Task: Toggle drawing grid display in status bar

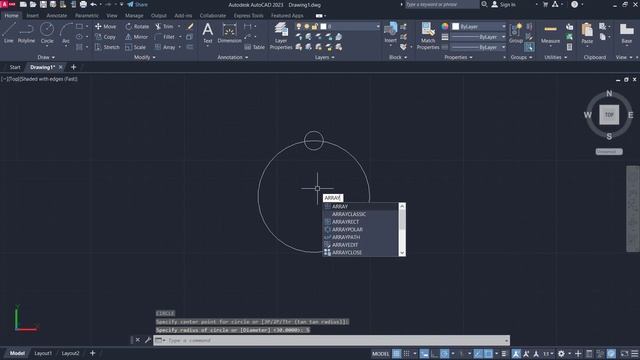Action: coord(396,353)
